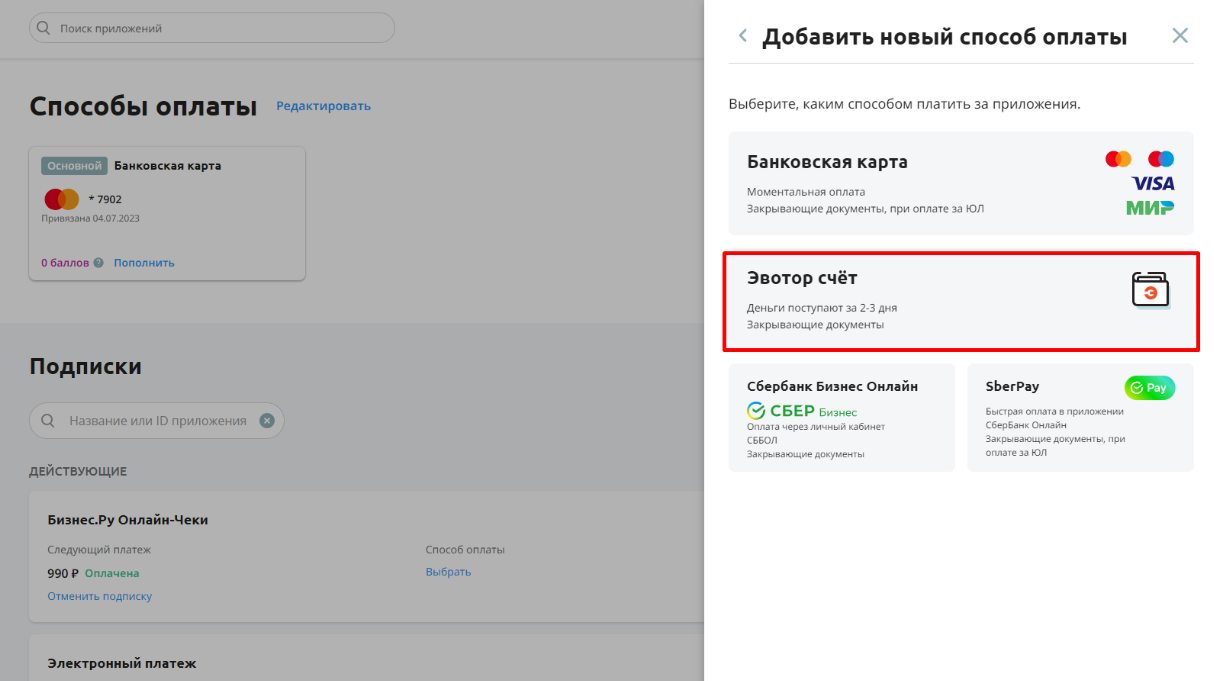Viewport: 1214px width, 681px height.
Task: Clear the subscription search with the X icon
Action: (267, 421)
